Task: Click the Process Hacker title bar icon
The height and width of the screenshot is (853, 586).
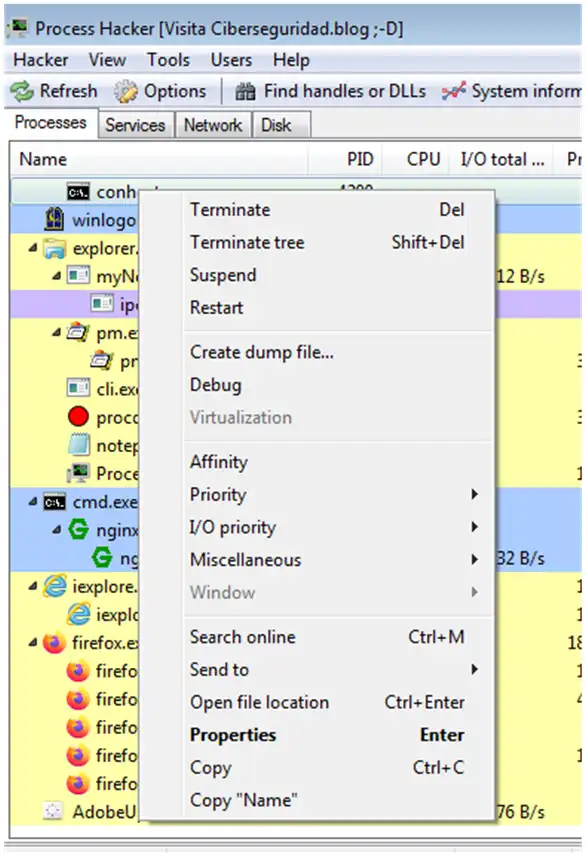Action: (17, 27)
